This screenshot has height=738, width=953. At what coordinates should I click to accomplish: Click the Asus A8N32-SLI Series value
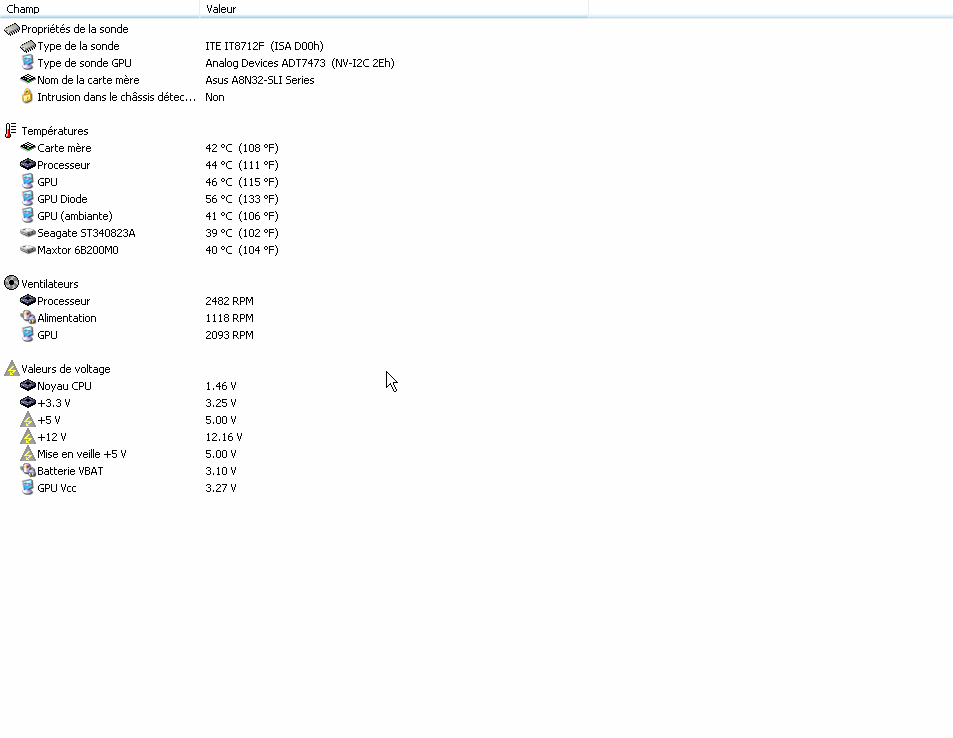pos(260,80)
